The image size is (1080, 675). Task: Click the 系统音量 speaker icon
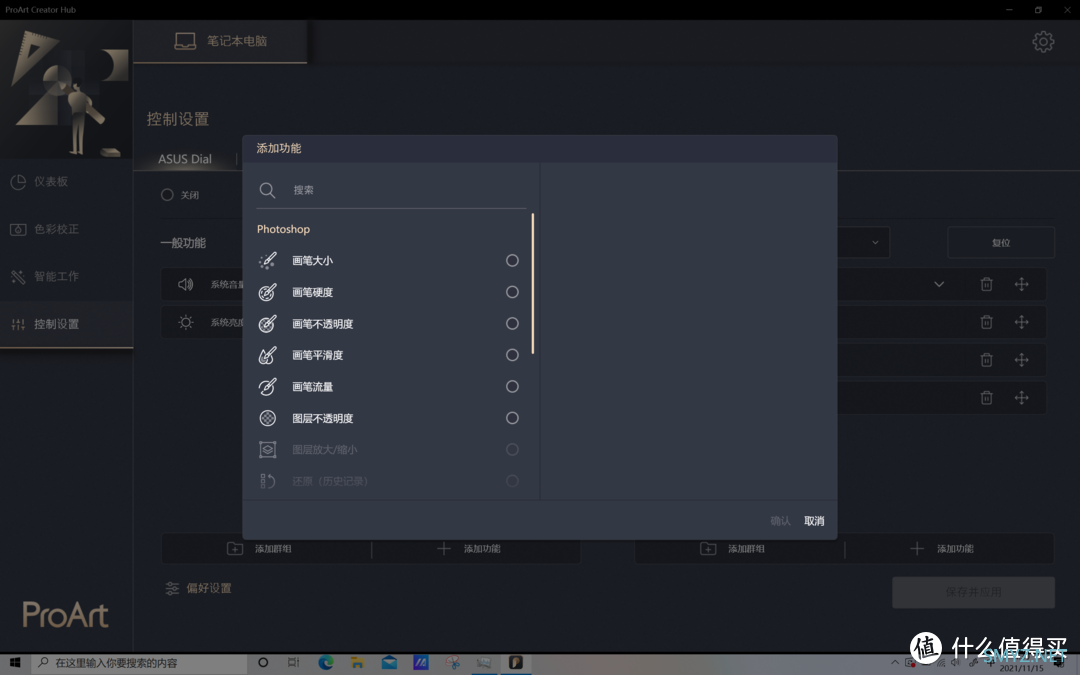coord(185,284)
